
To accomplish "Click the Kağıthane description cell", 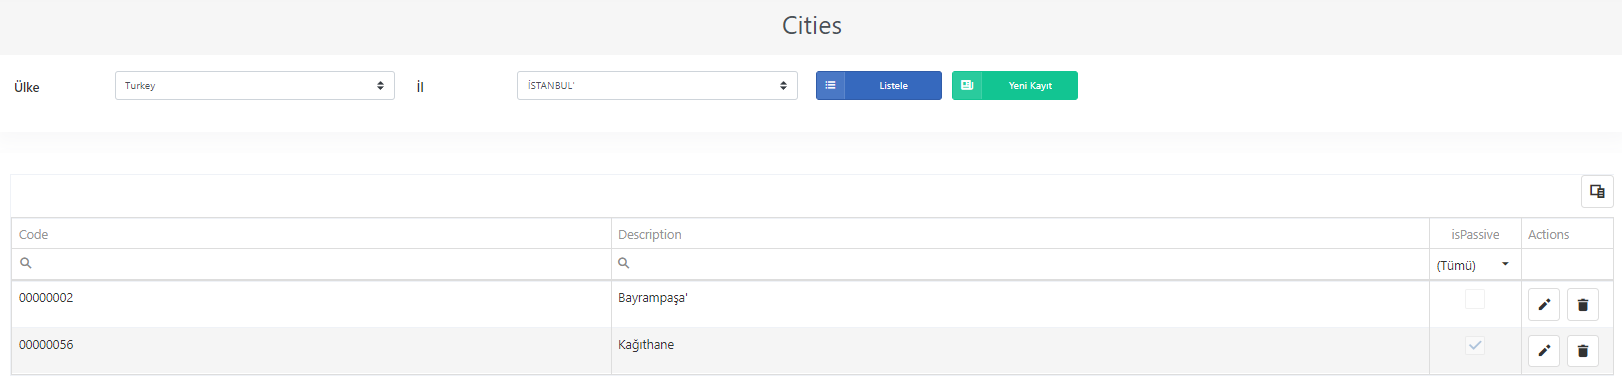I will (x=1020, y=351).
